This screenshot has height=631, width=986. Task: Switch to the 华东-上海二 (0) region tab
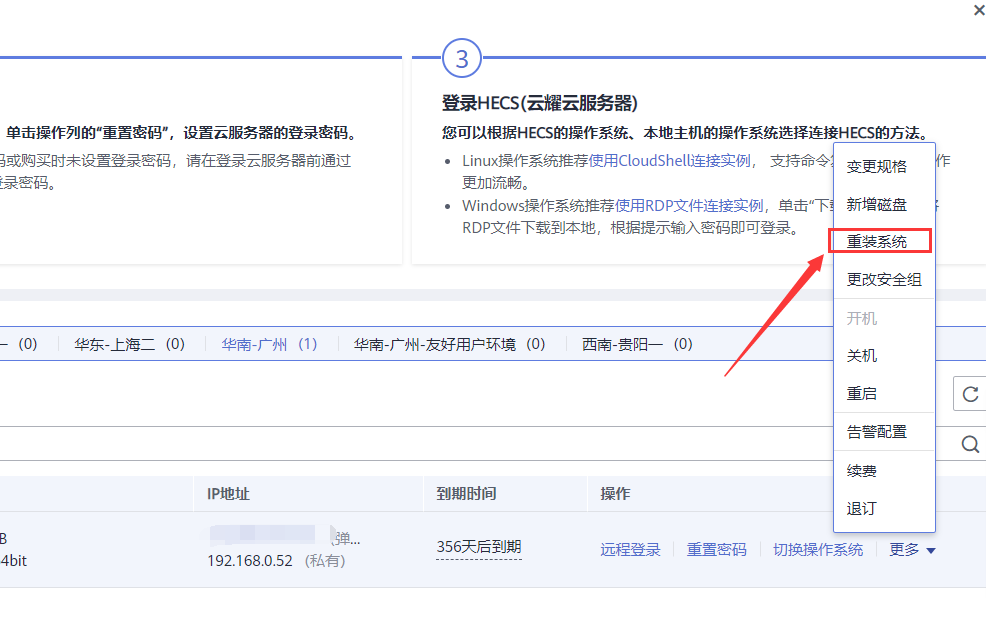[x=130, y=344]
